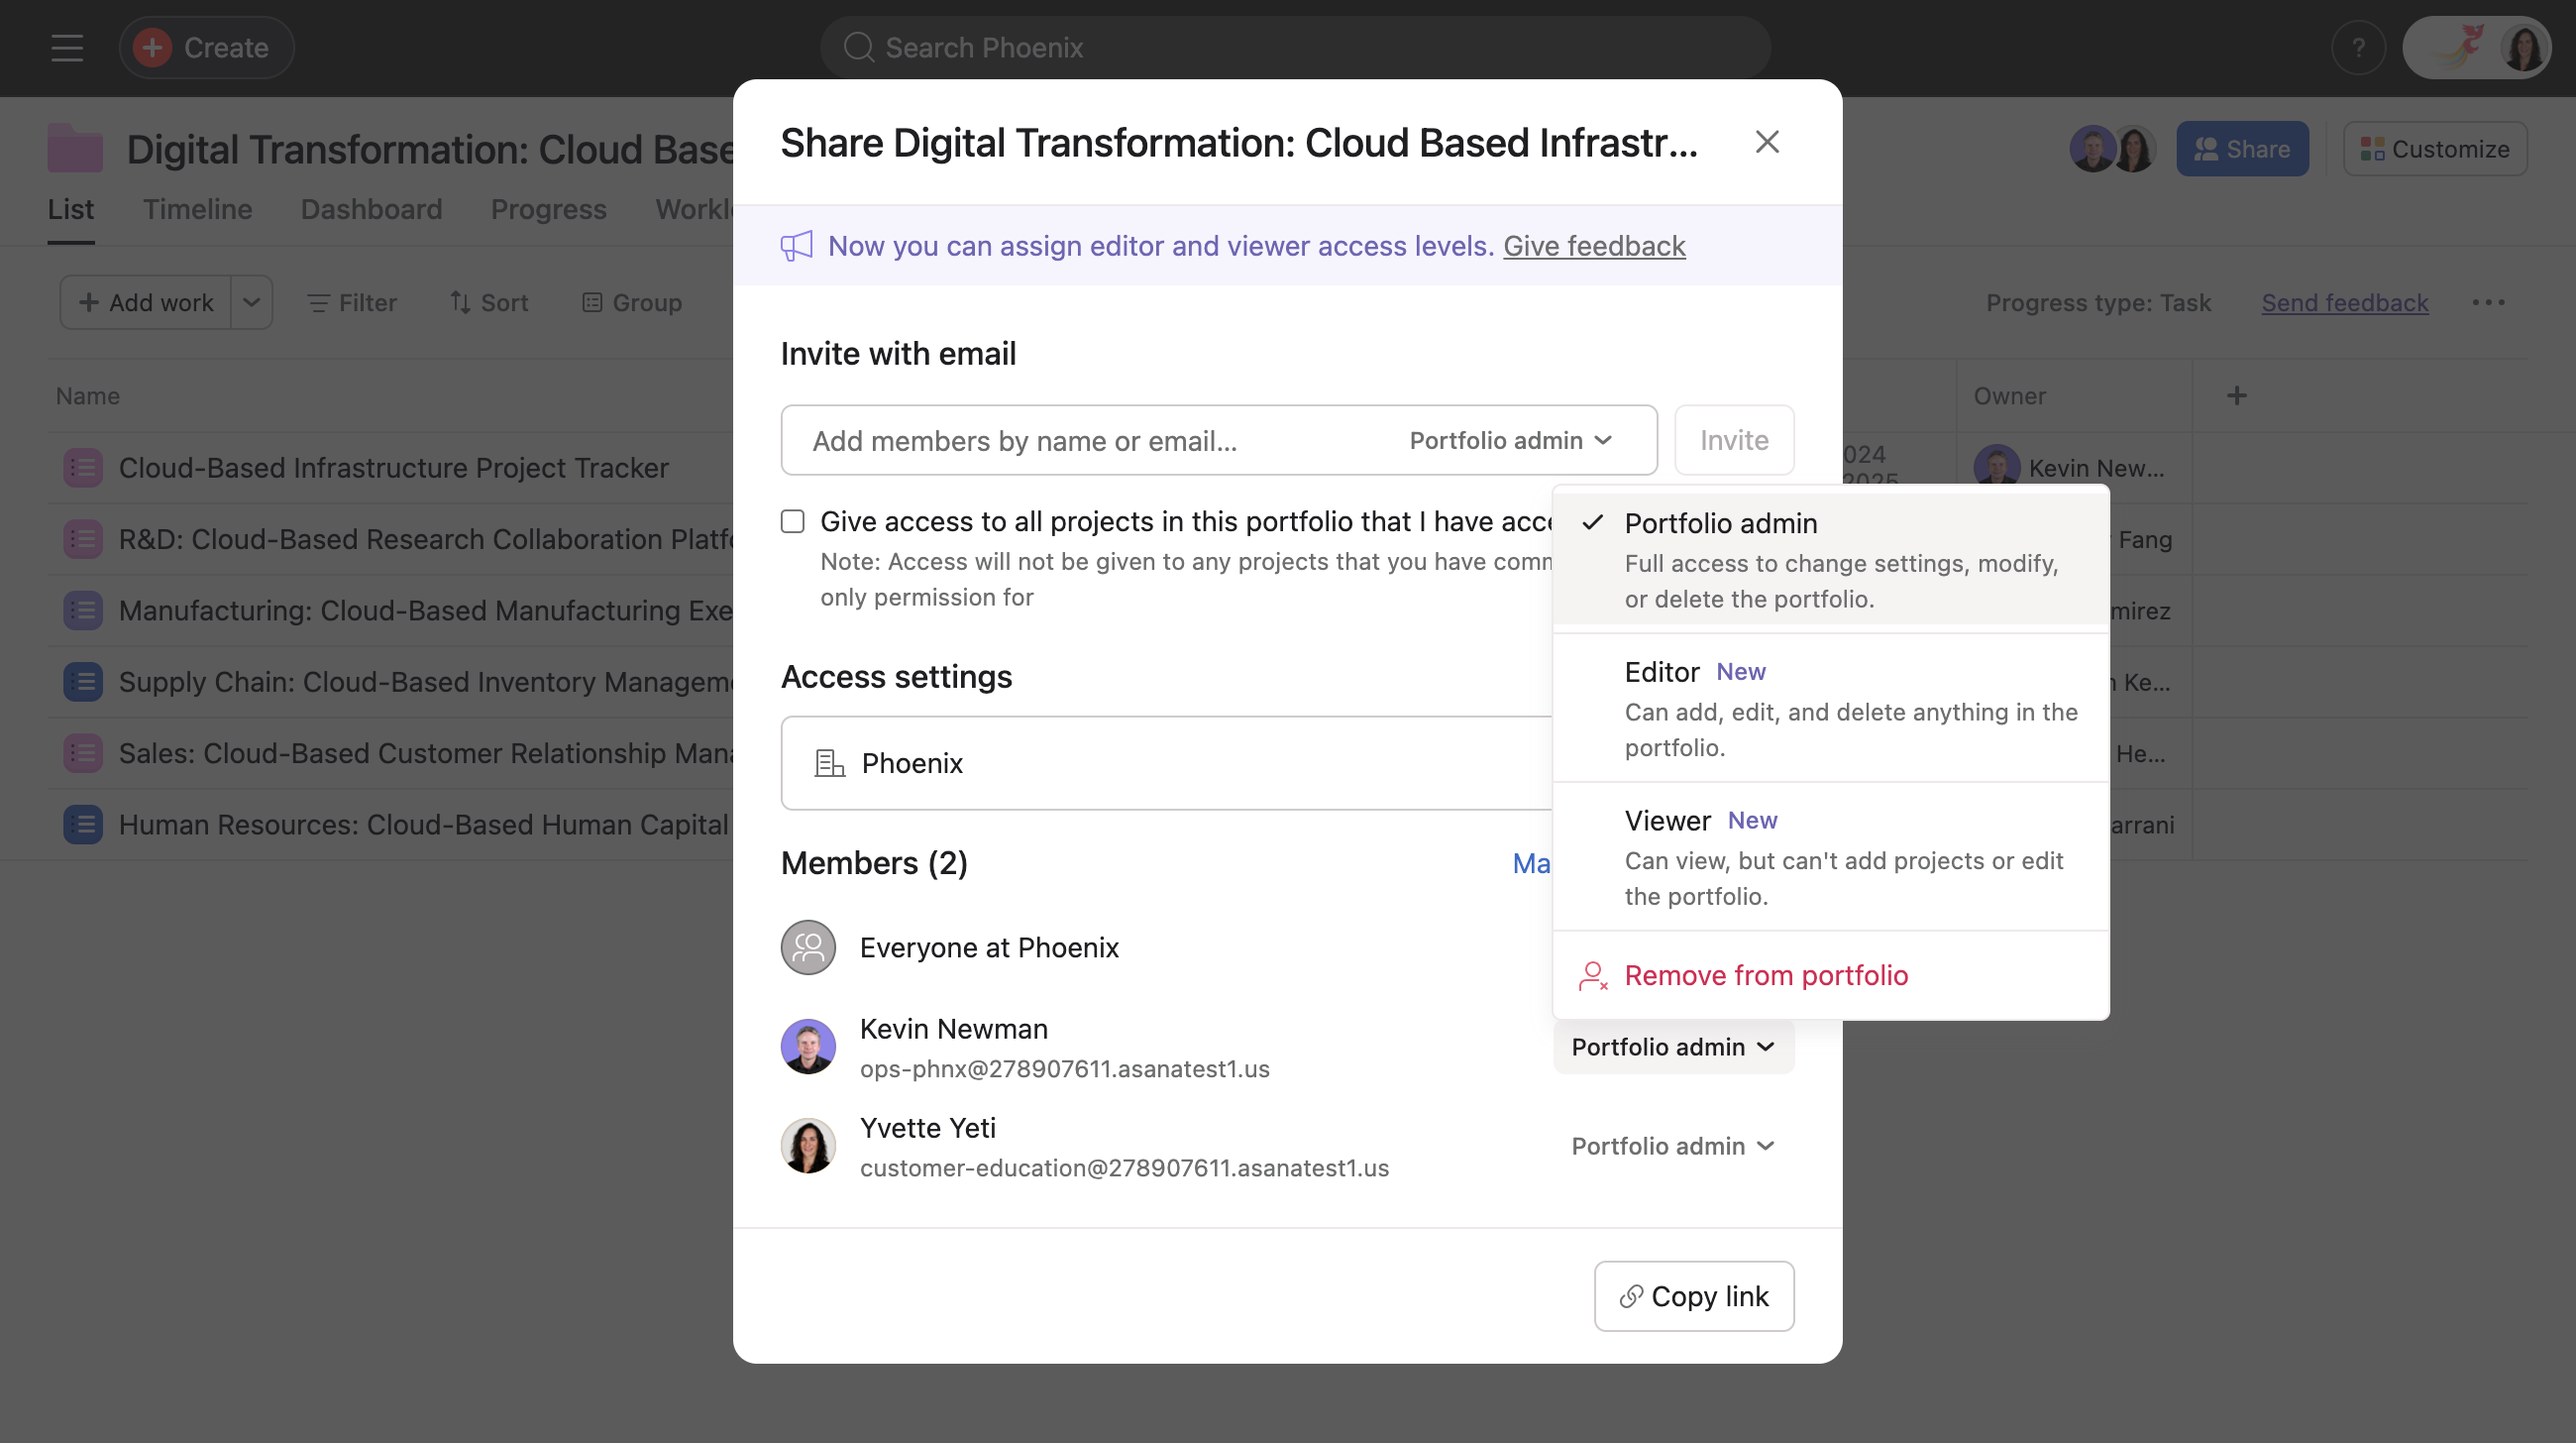Screen dimensions: 2576x1443
Task: Open the Create menu
Action: tap(206, 47)
